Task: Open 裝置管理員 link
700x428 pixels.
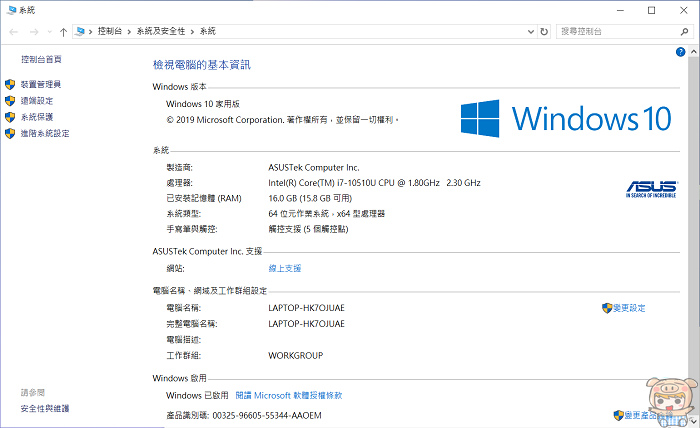Action: click(41, 84)
